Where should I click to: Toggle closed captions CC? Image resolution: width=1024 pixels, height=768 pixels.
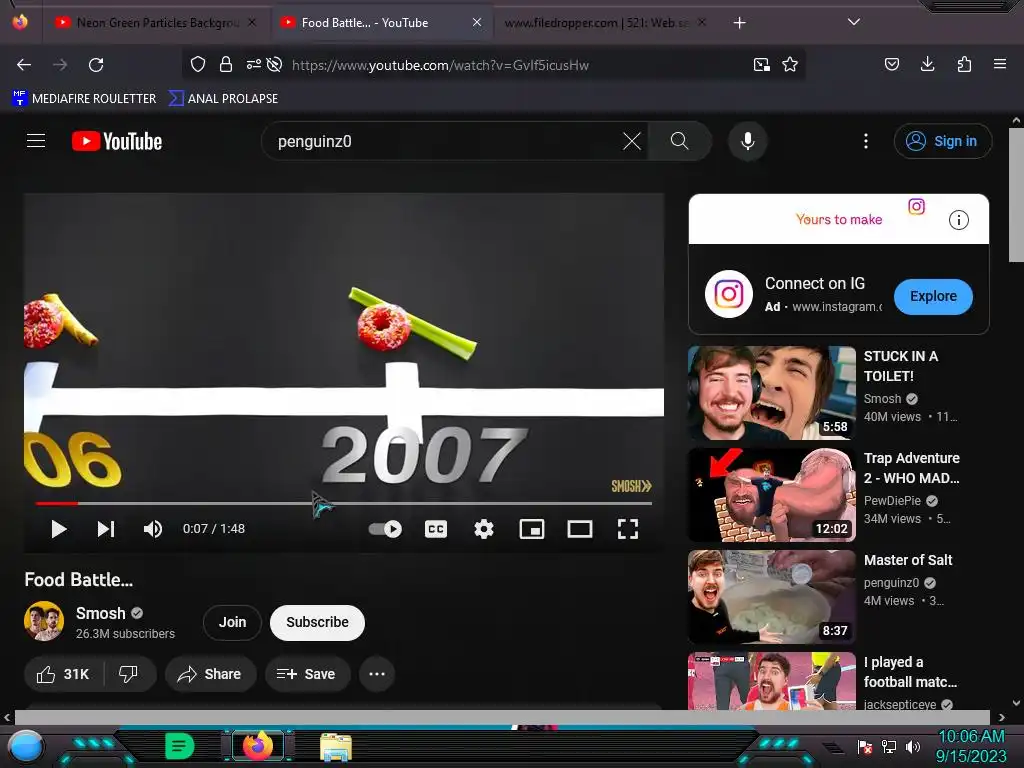coord(436,529)
